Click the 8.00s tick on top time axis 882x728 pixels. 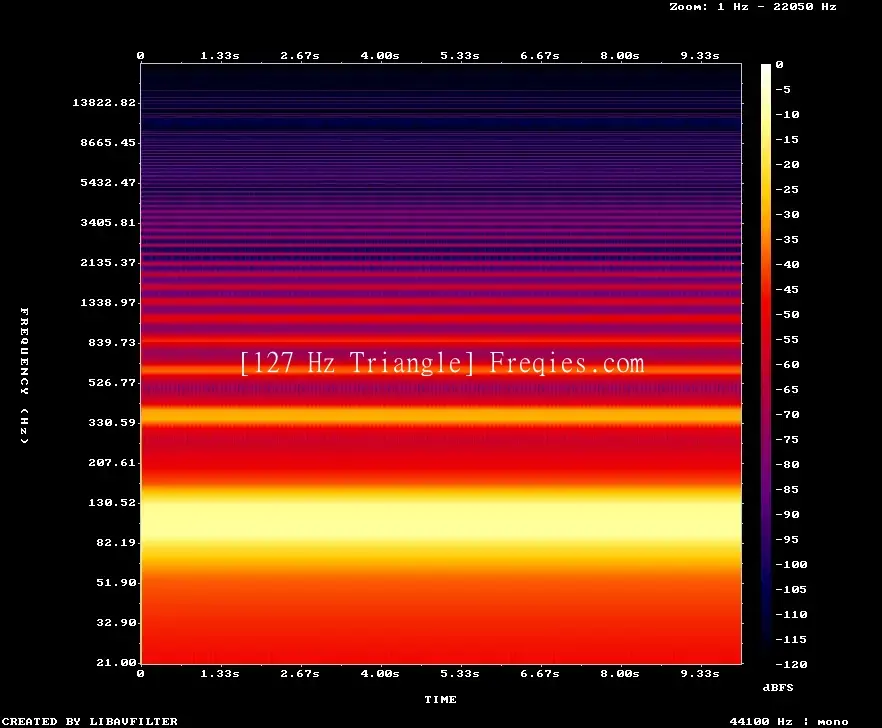[x=619, y=55]
